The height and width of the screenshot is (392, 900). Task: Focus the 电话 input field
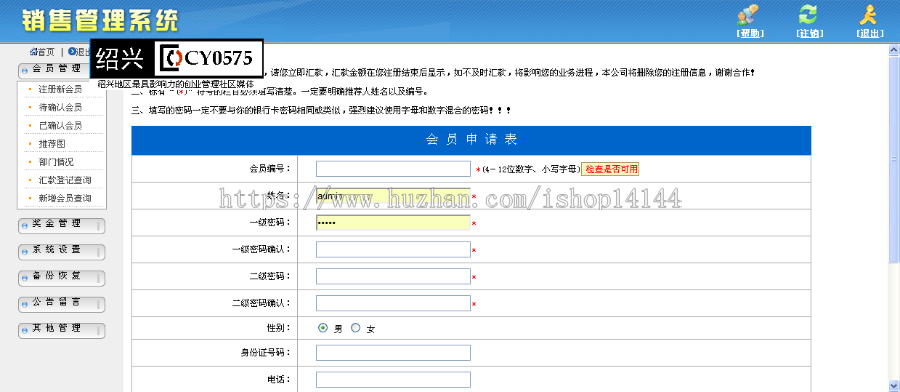(x=393, y=380)
